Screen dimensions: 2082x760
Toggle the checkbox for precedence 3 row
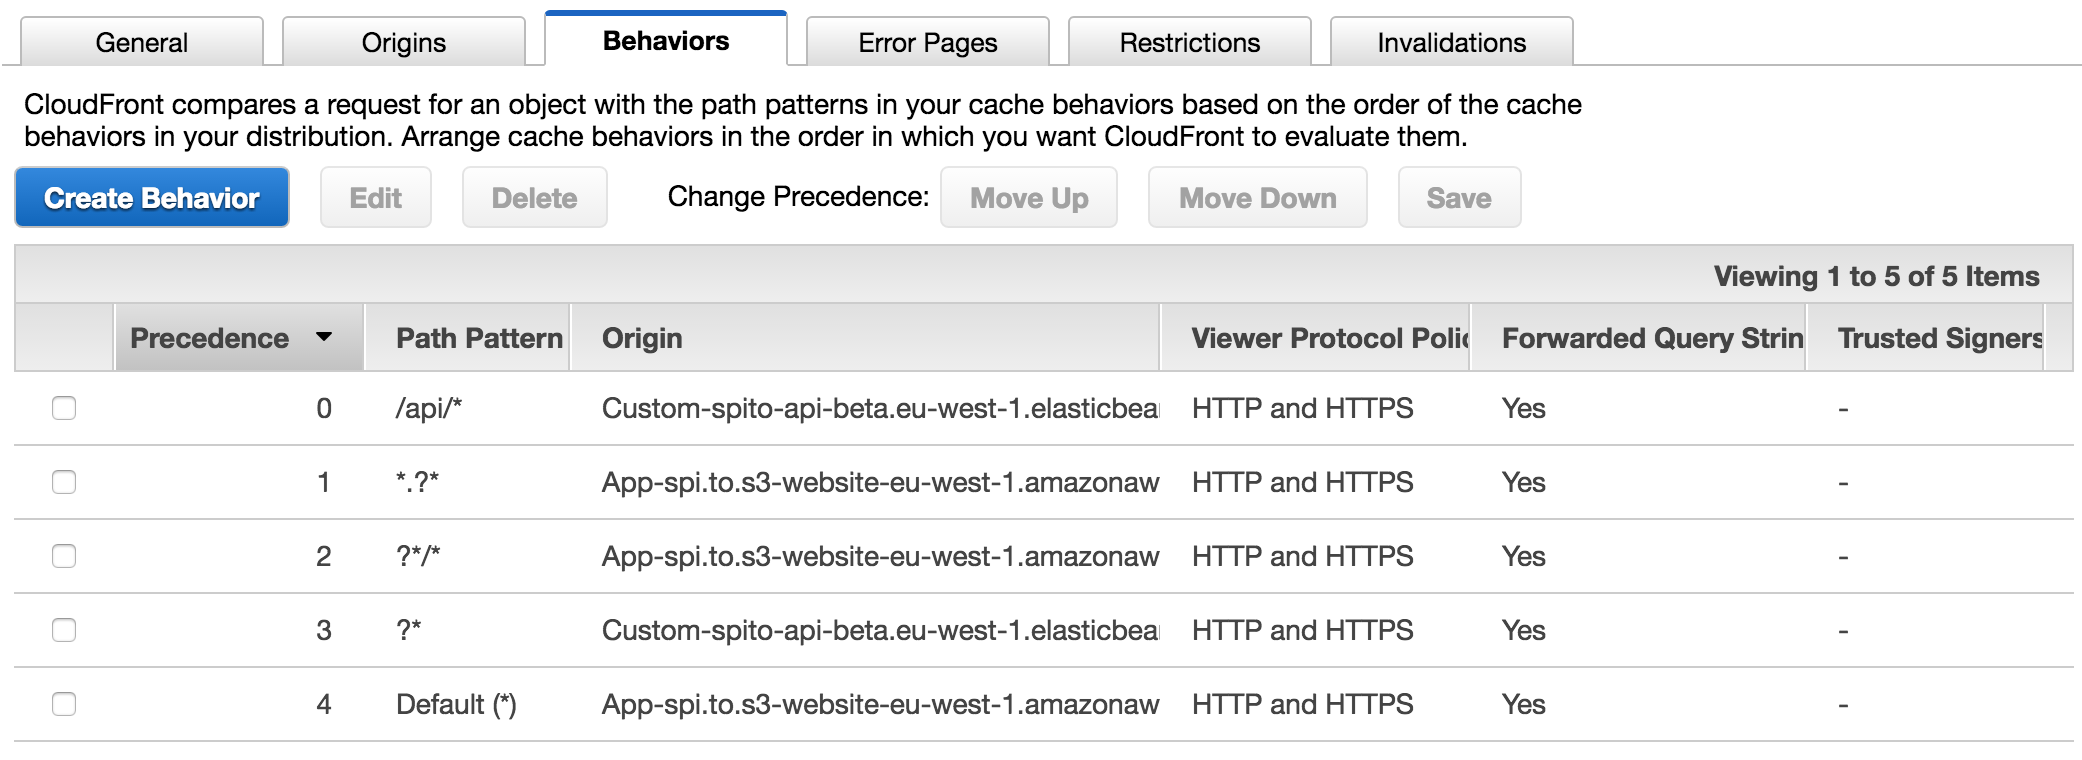64,630
